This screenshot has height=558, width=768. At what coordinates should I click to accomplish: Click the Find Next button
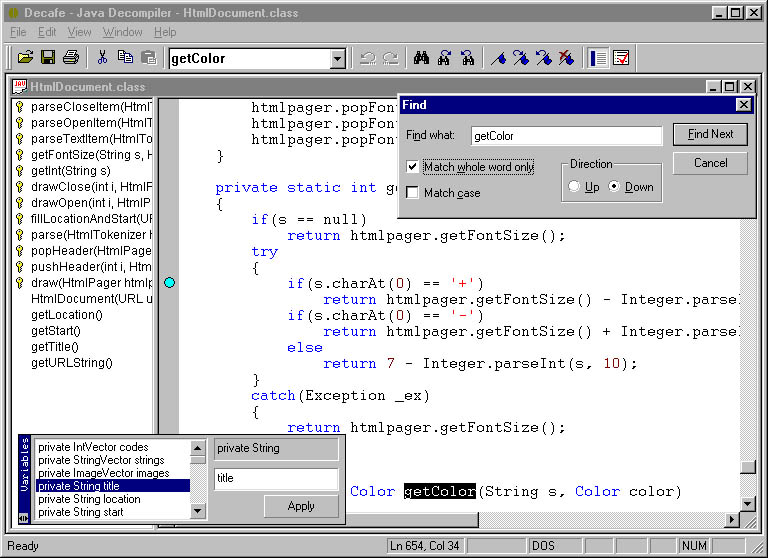[x=710, y=134]
